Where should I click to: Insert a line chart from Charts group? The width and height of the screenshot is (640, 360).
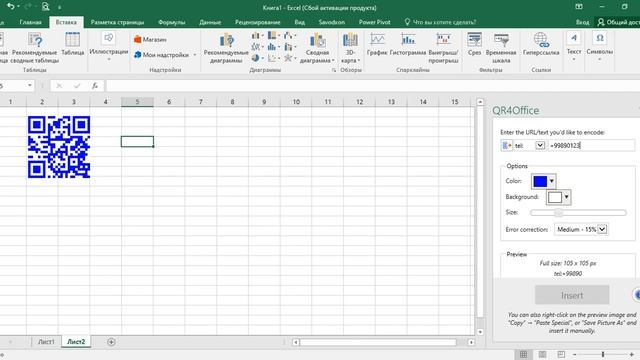[x=258, y=47]
